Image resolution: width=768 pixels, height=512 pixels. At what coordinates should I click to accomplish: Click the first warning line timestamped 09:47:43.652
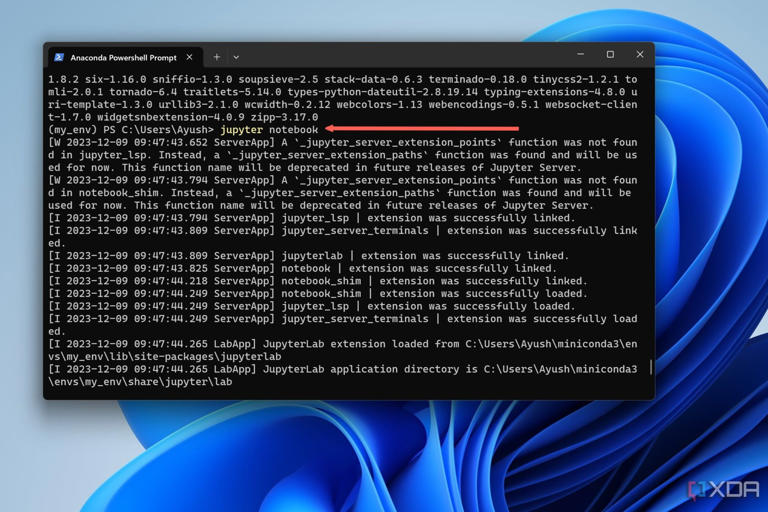click(343, 143)
